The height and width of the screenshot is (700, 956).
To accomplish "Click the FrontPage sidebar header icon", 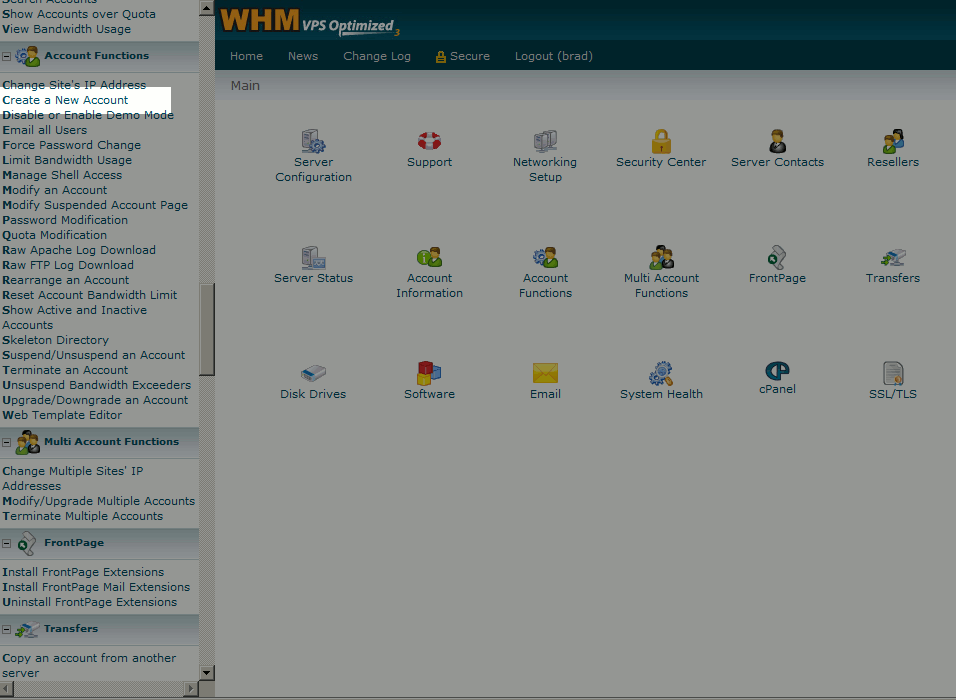I will pyautogui.click(x=27, y=543).
